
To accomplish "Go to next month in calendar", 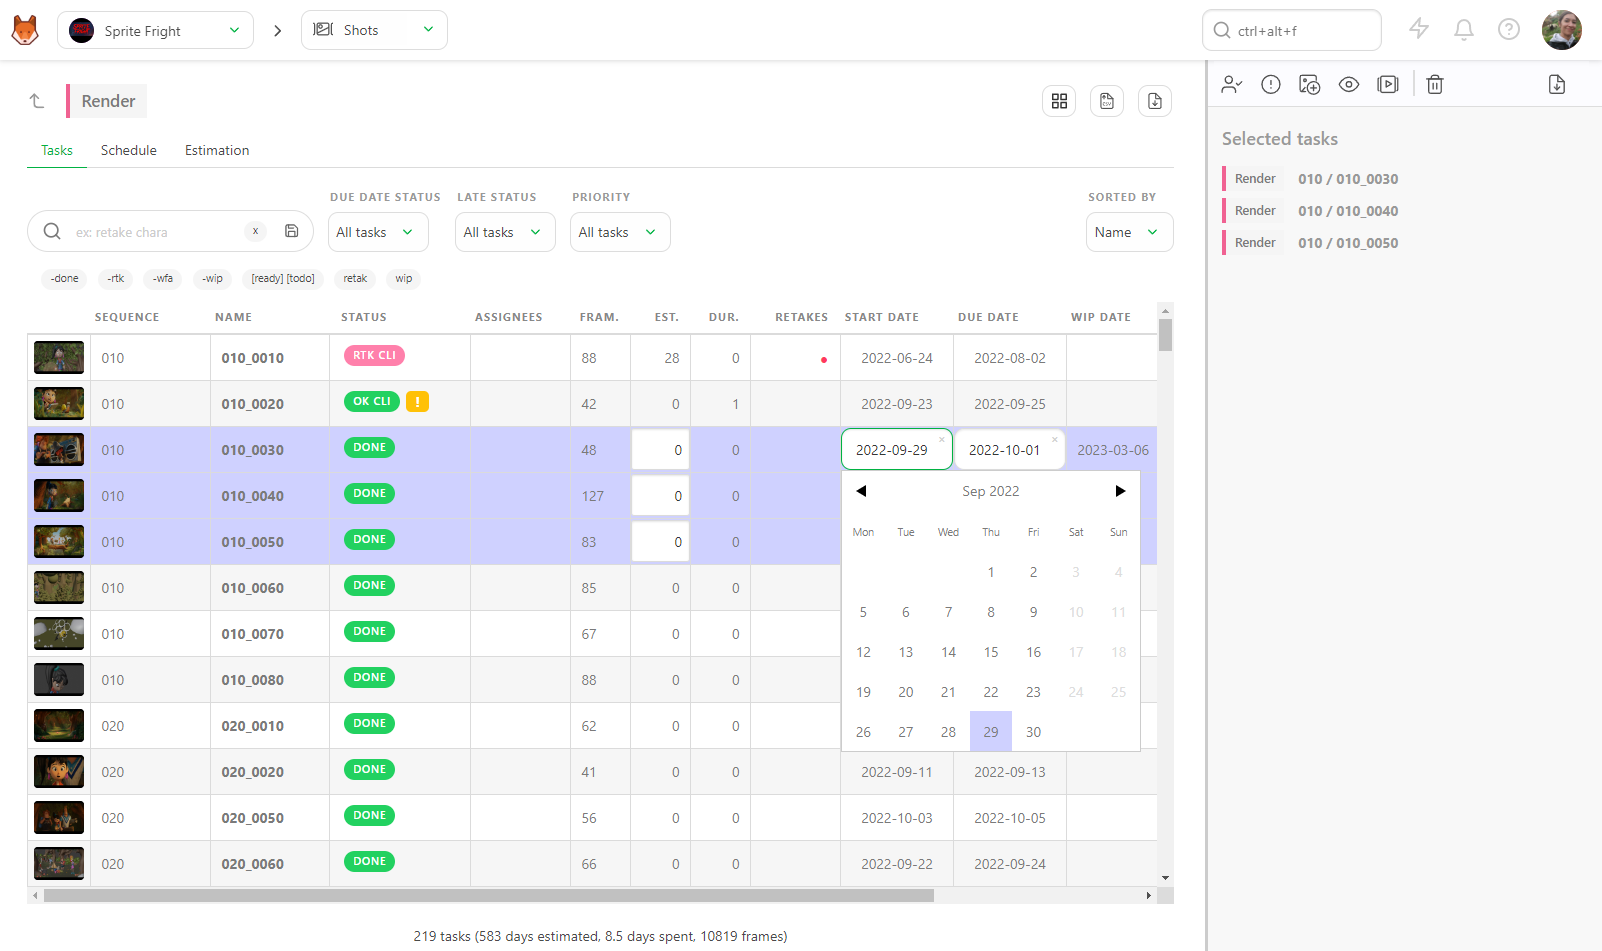I will (1120, 491).
